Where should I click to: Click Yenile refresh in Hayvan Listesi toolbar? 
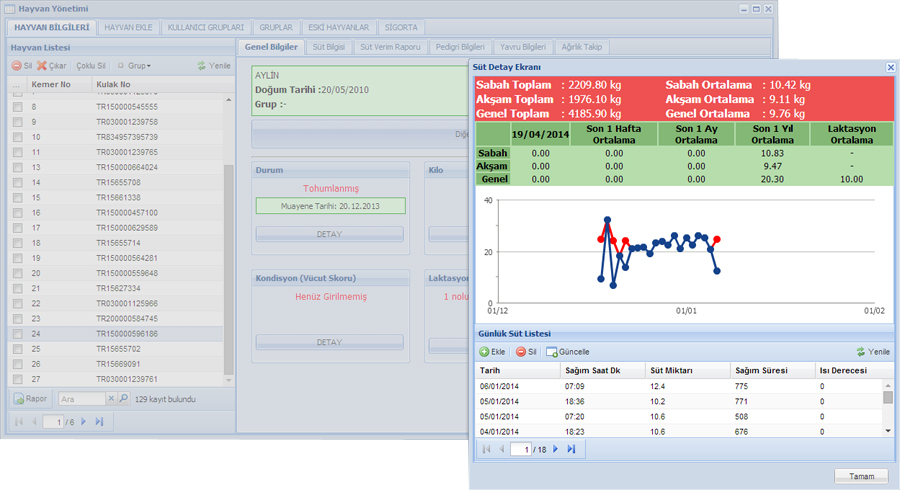point(214,66)
